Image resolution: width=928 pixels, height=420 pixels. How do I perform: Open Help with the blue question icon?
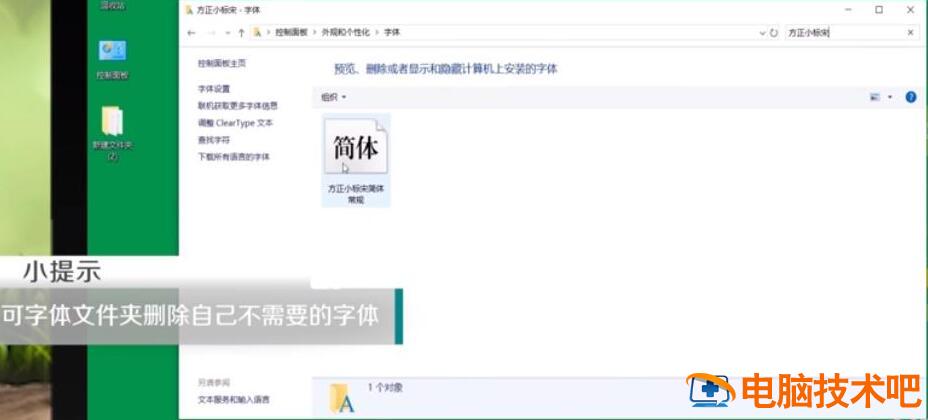pos(911,97)
